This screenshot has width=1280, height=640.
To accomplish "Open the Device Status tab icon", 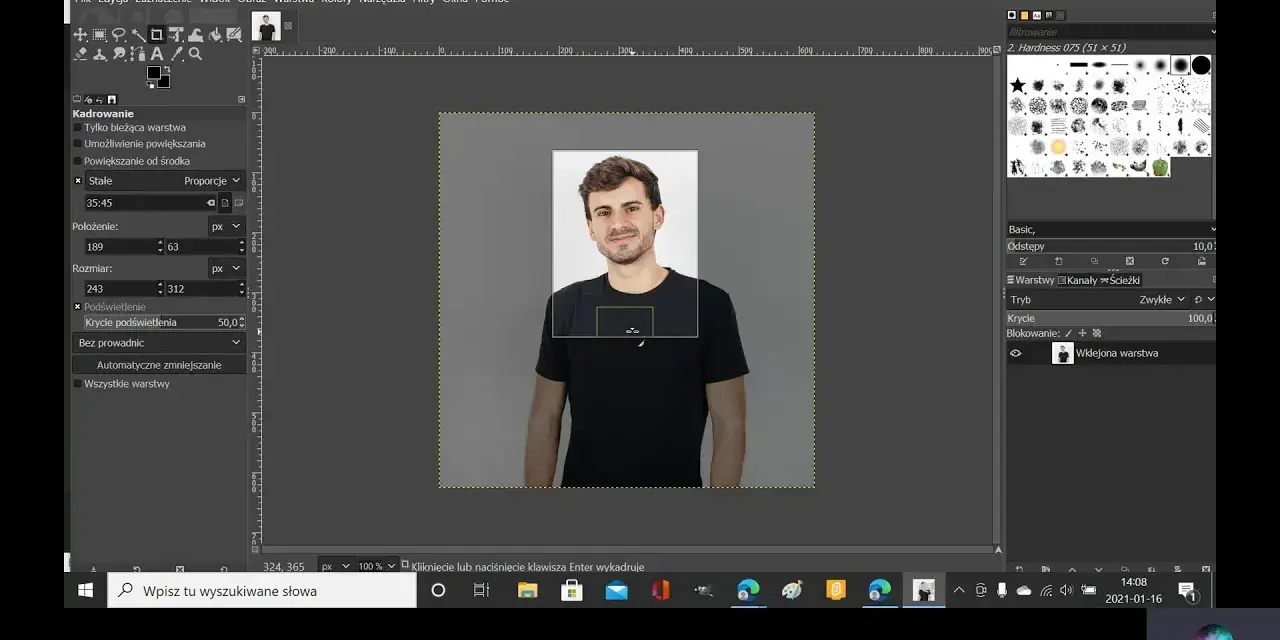I will (x=88, y=99).
